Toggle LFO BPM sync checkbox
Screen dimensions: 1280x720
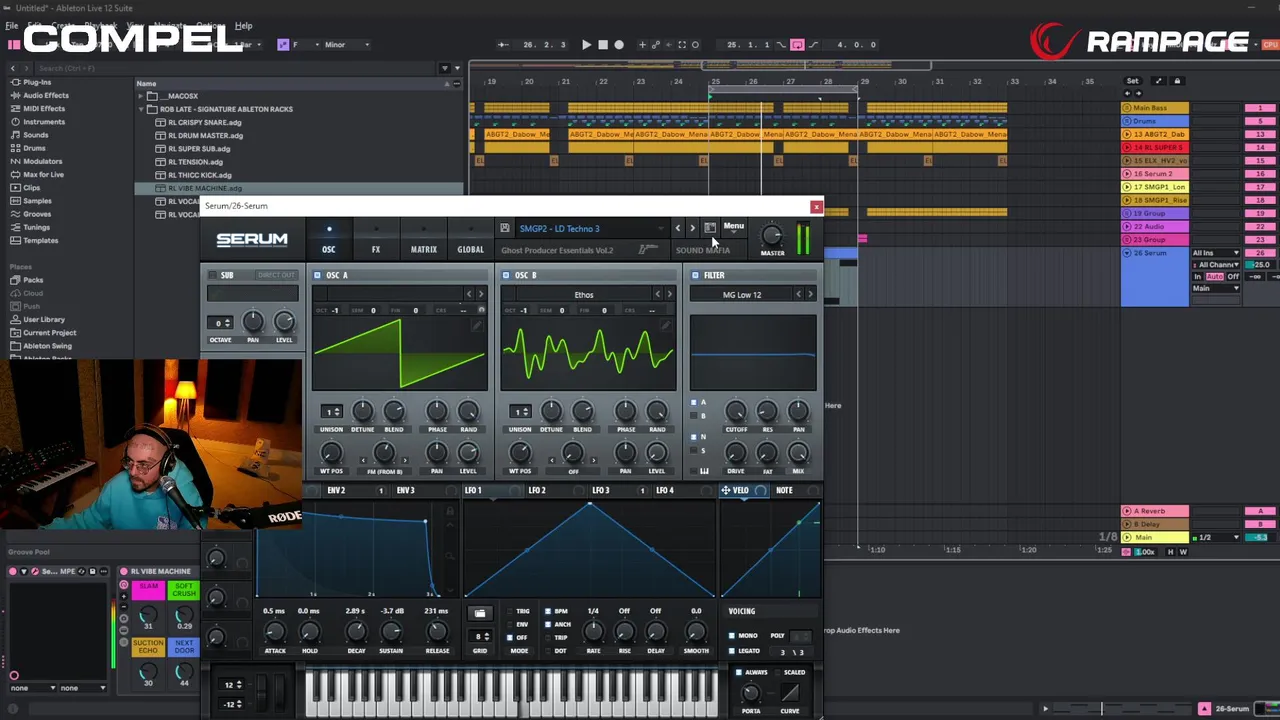point(548,611)
